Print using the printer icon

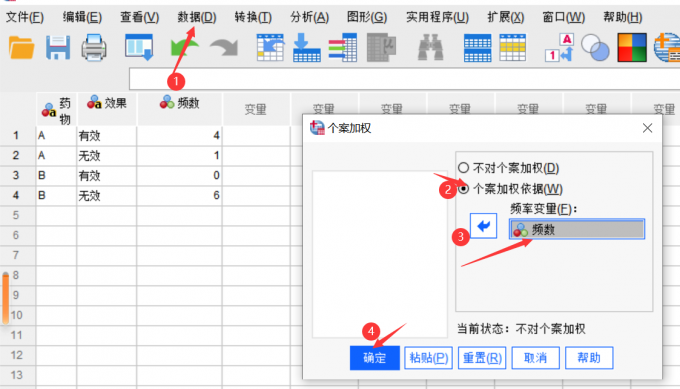tap(94, 48)
